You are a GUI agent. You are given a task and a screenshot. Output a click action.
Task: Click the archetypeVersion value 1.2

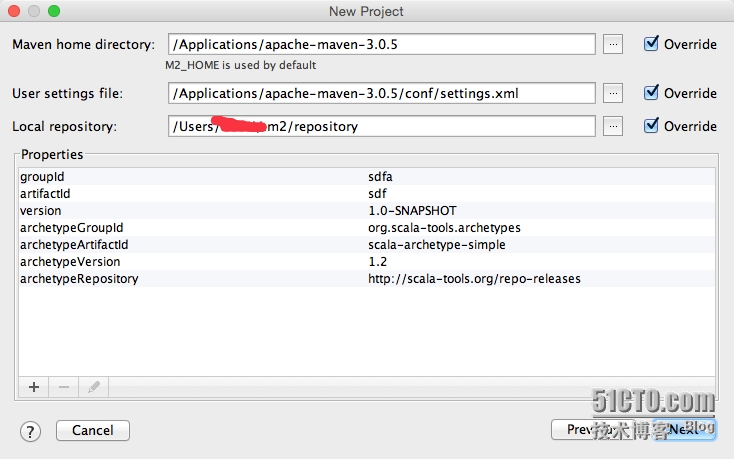coord(377,262)
